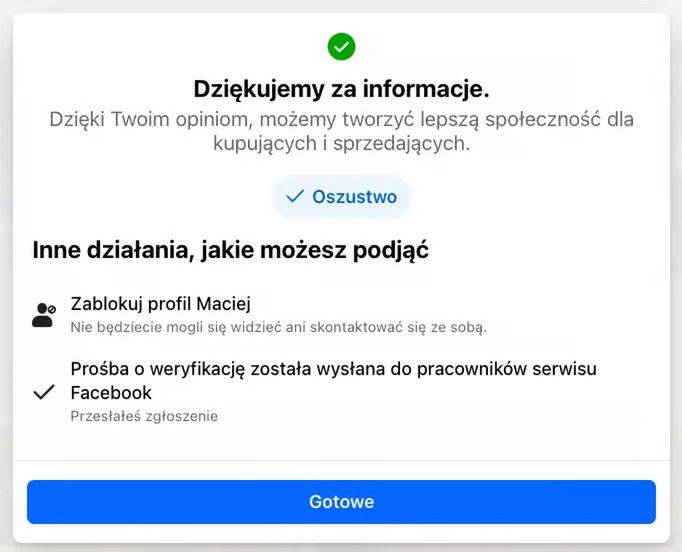Click the Dziękujemy za informacje heading
The height and width of the screenshot is (552, 682).
pyautogui.click(x=341, y=89)
